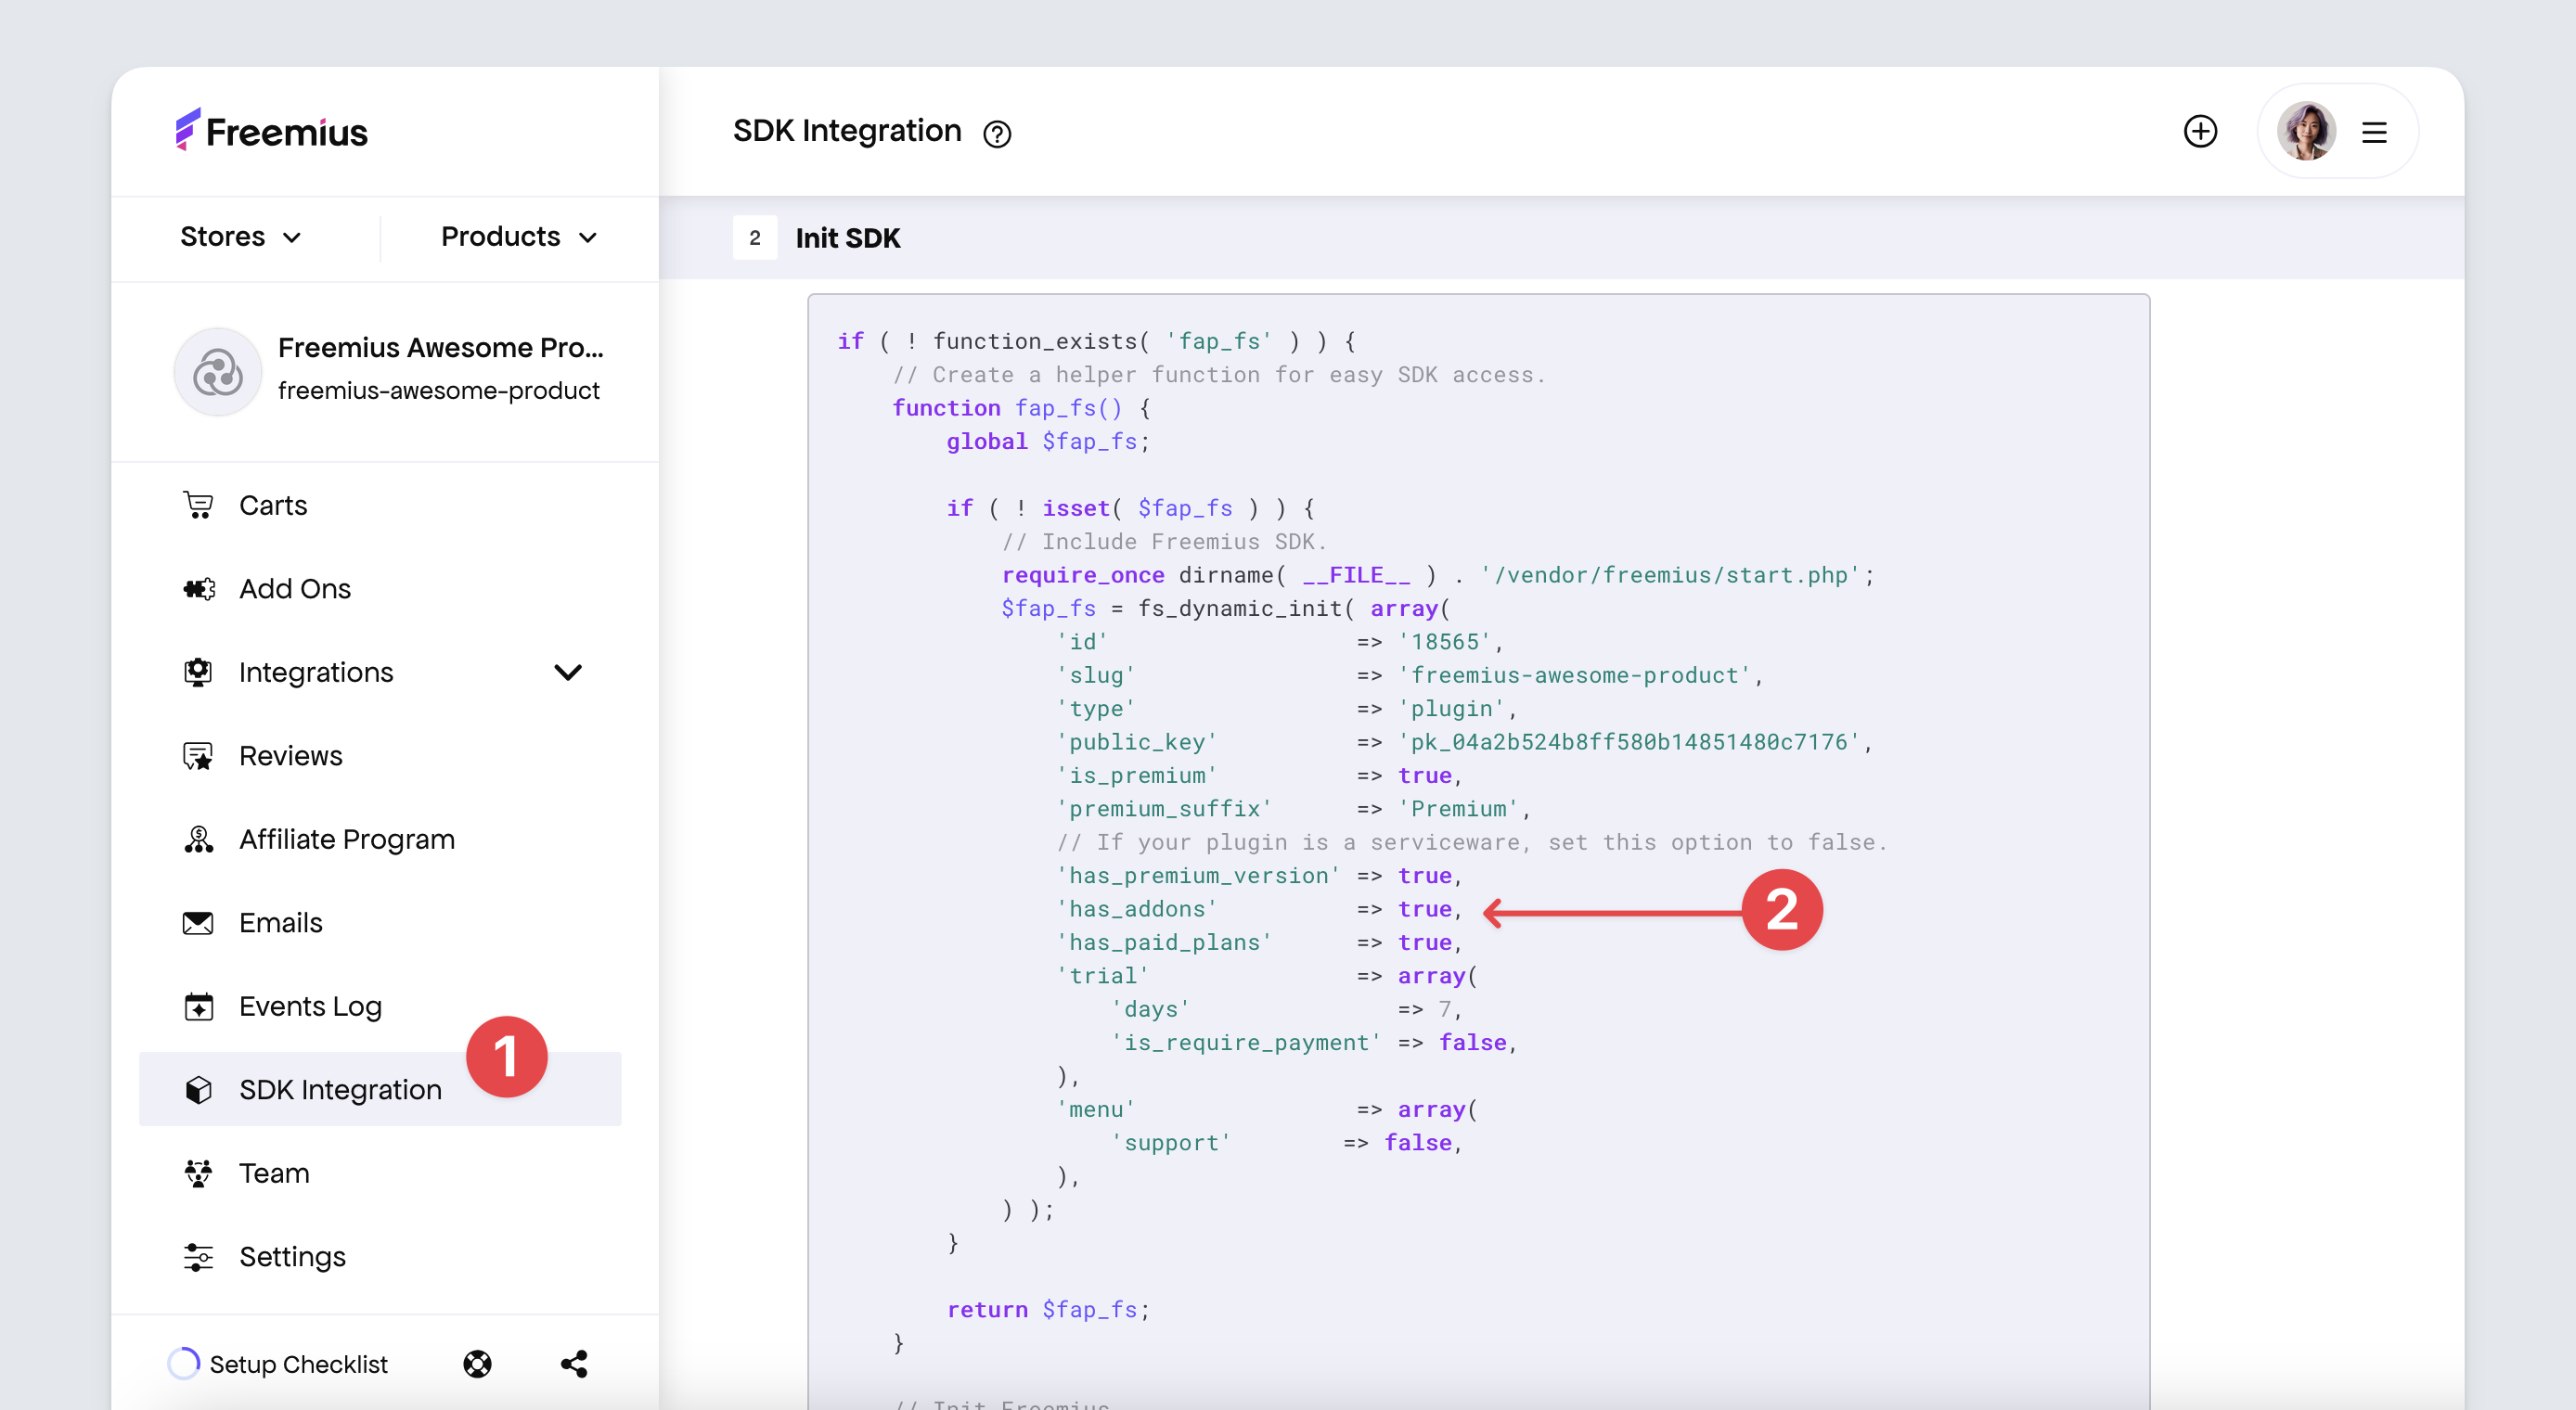Click the Freemius Awesome Product logo icon

[218, 371]
